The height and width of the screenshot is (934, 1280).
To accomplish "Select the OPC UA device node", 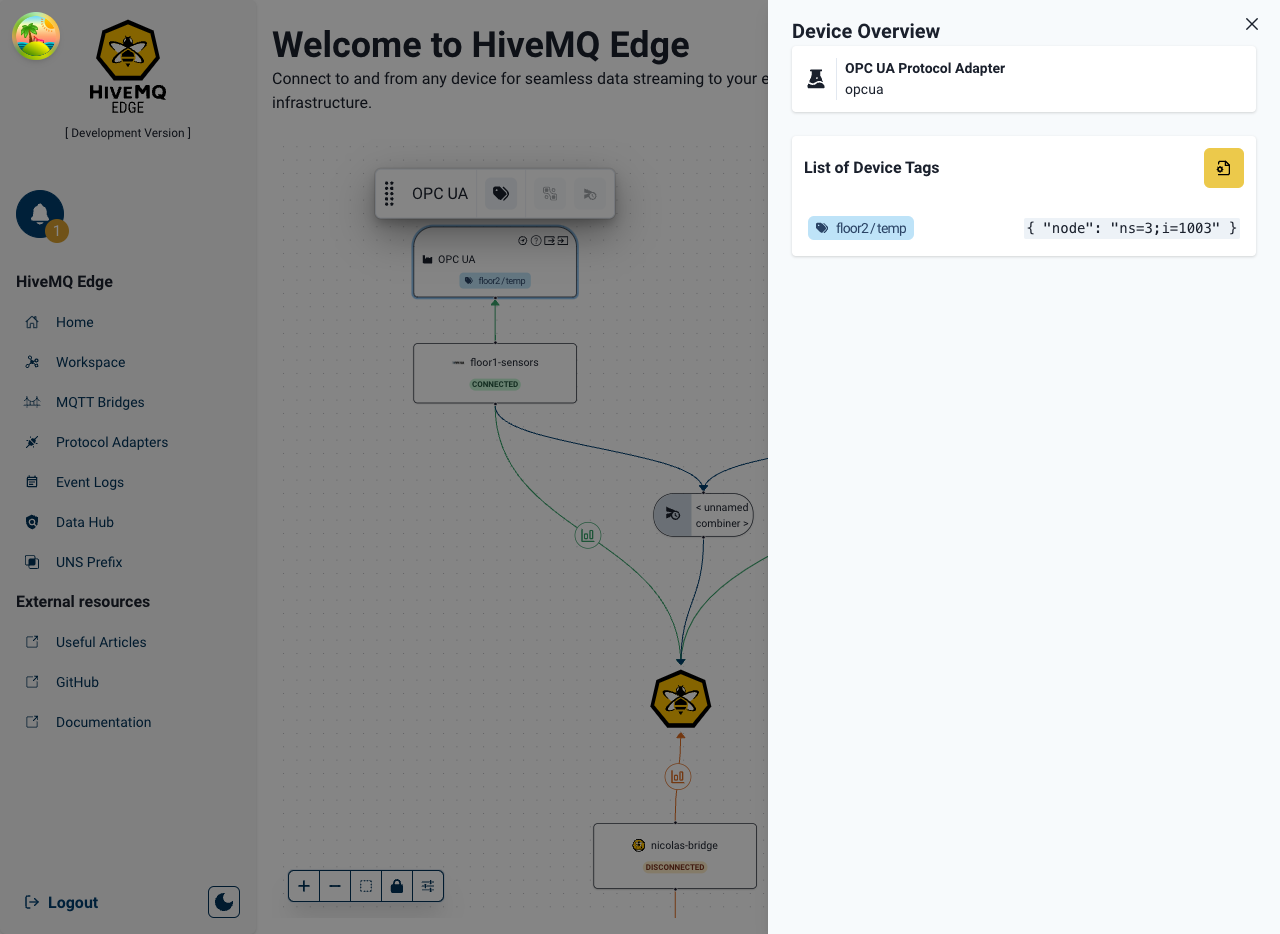I will [x=495, y=262].
